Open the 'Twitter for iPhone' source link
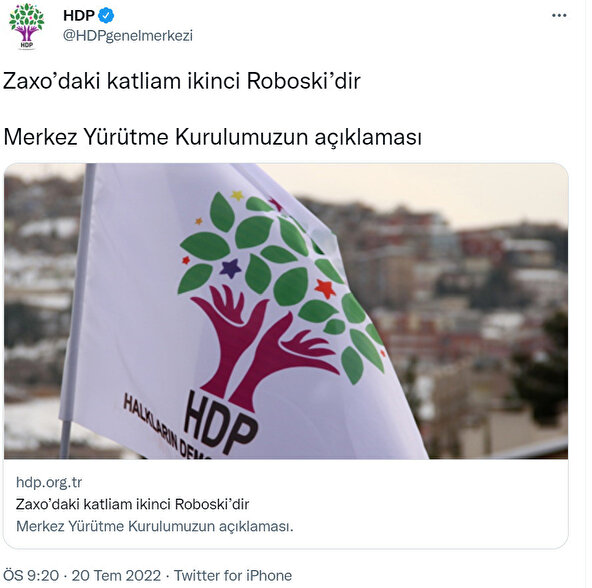This screenshot has width=592, height=588. point(233,576)
